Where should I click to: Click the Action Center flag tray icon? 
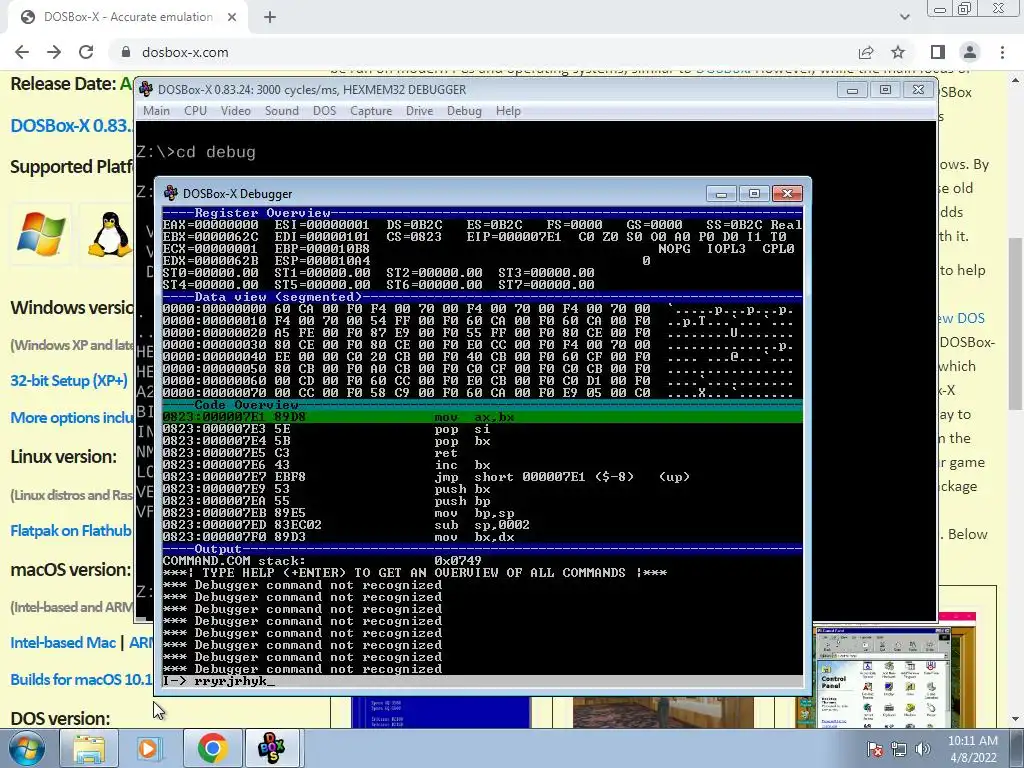click(875, 749)
